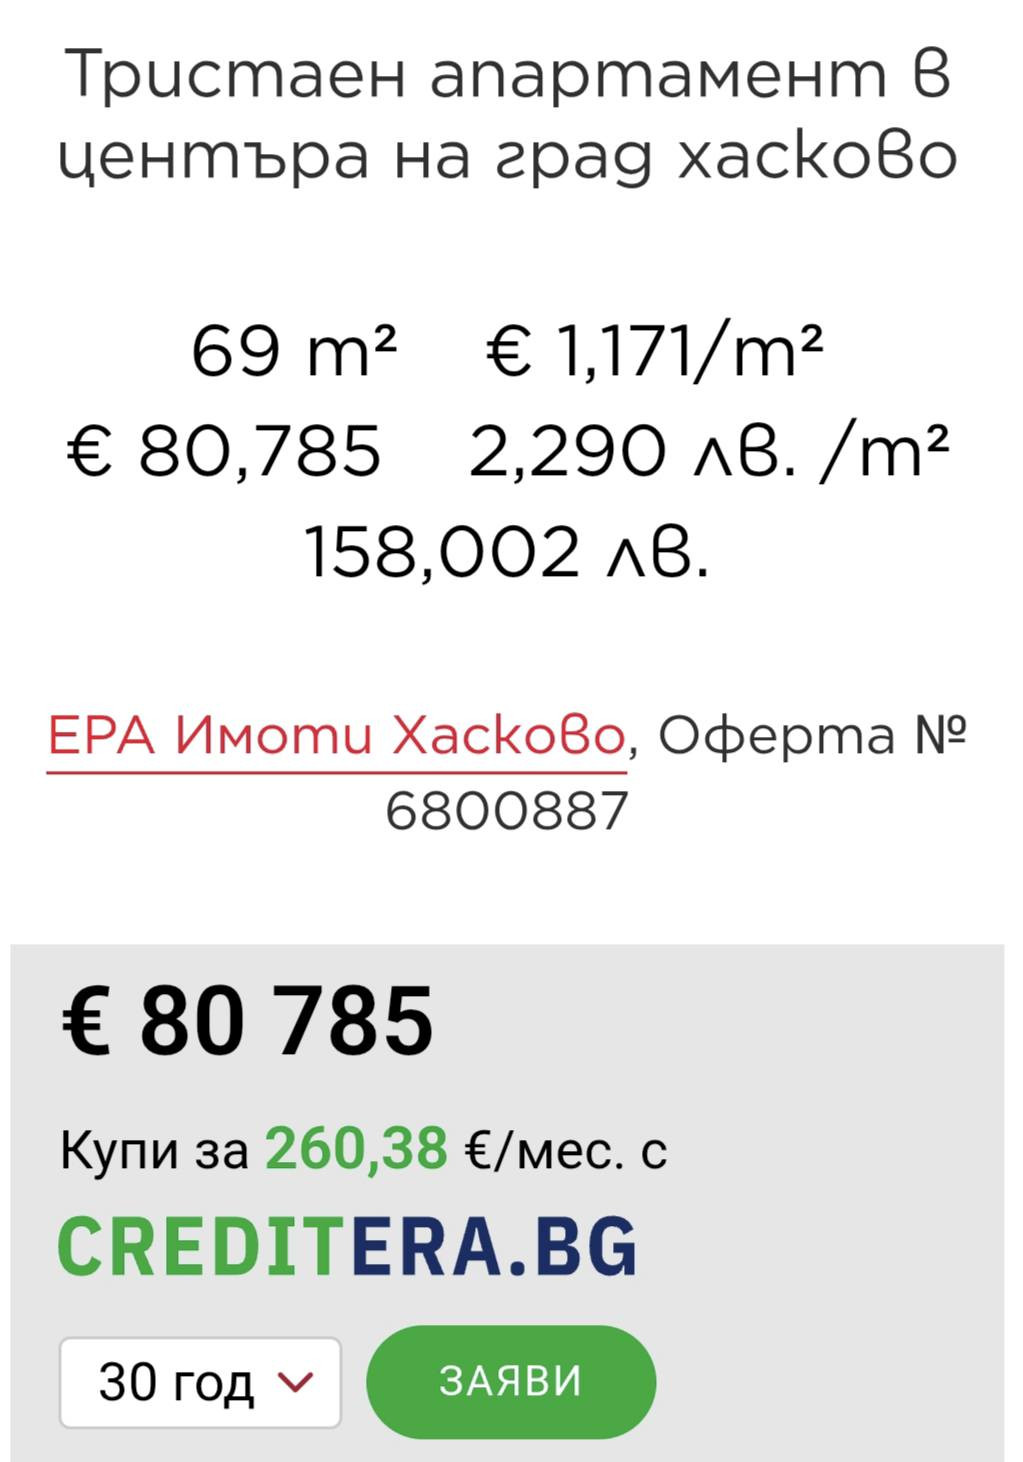
Task: Click the центъра на град хасково title line
Action: point(507,157)
